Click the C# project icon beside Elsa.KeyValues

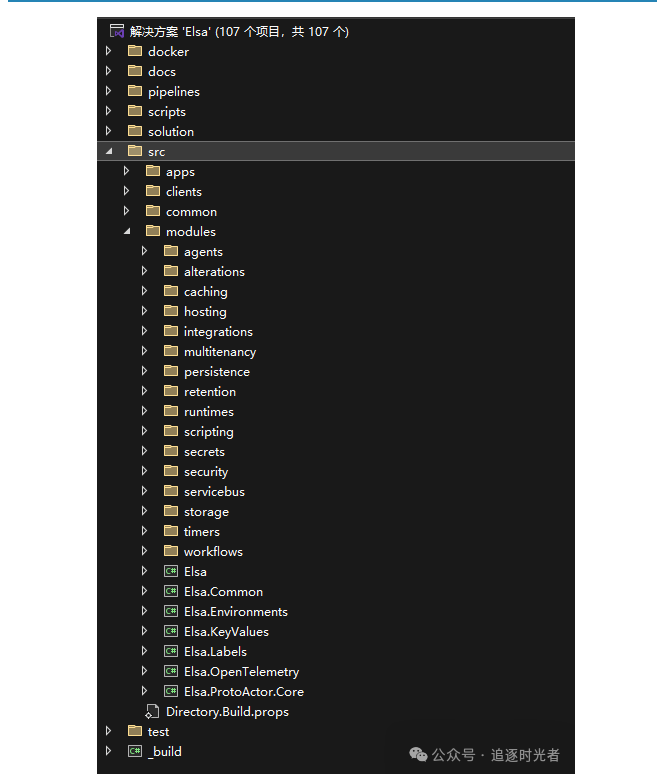[x=171, y=631]
